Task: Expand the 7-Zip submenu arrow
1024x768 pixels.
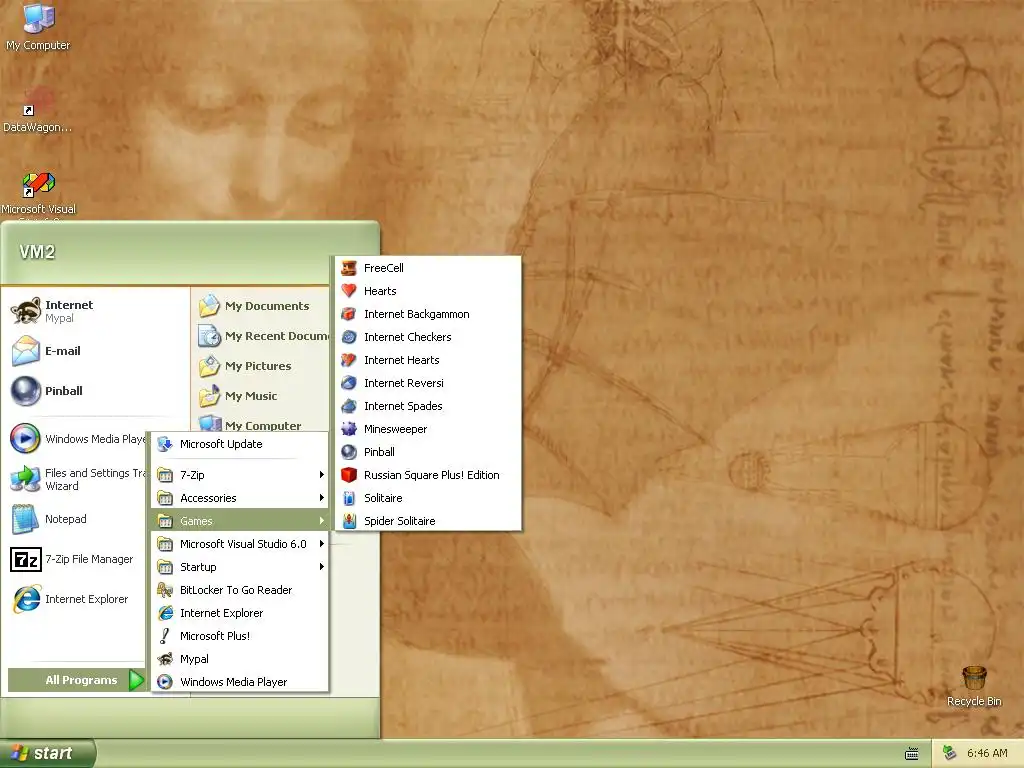Action: (321, 475)
